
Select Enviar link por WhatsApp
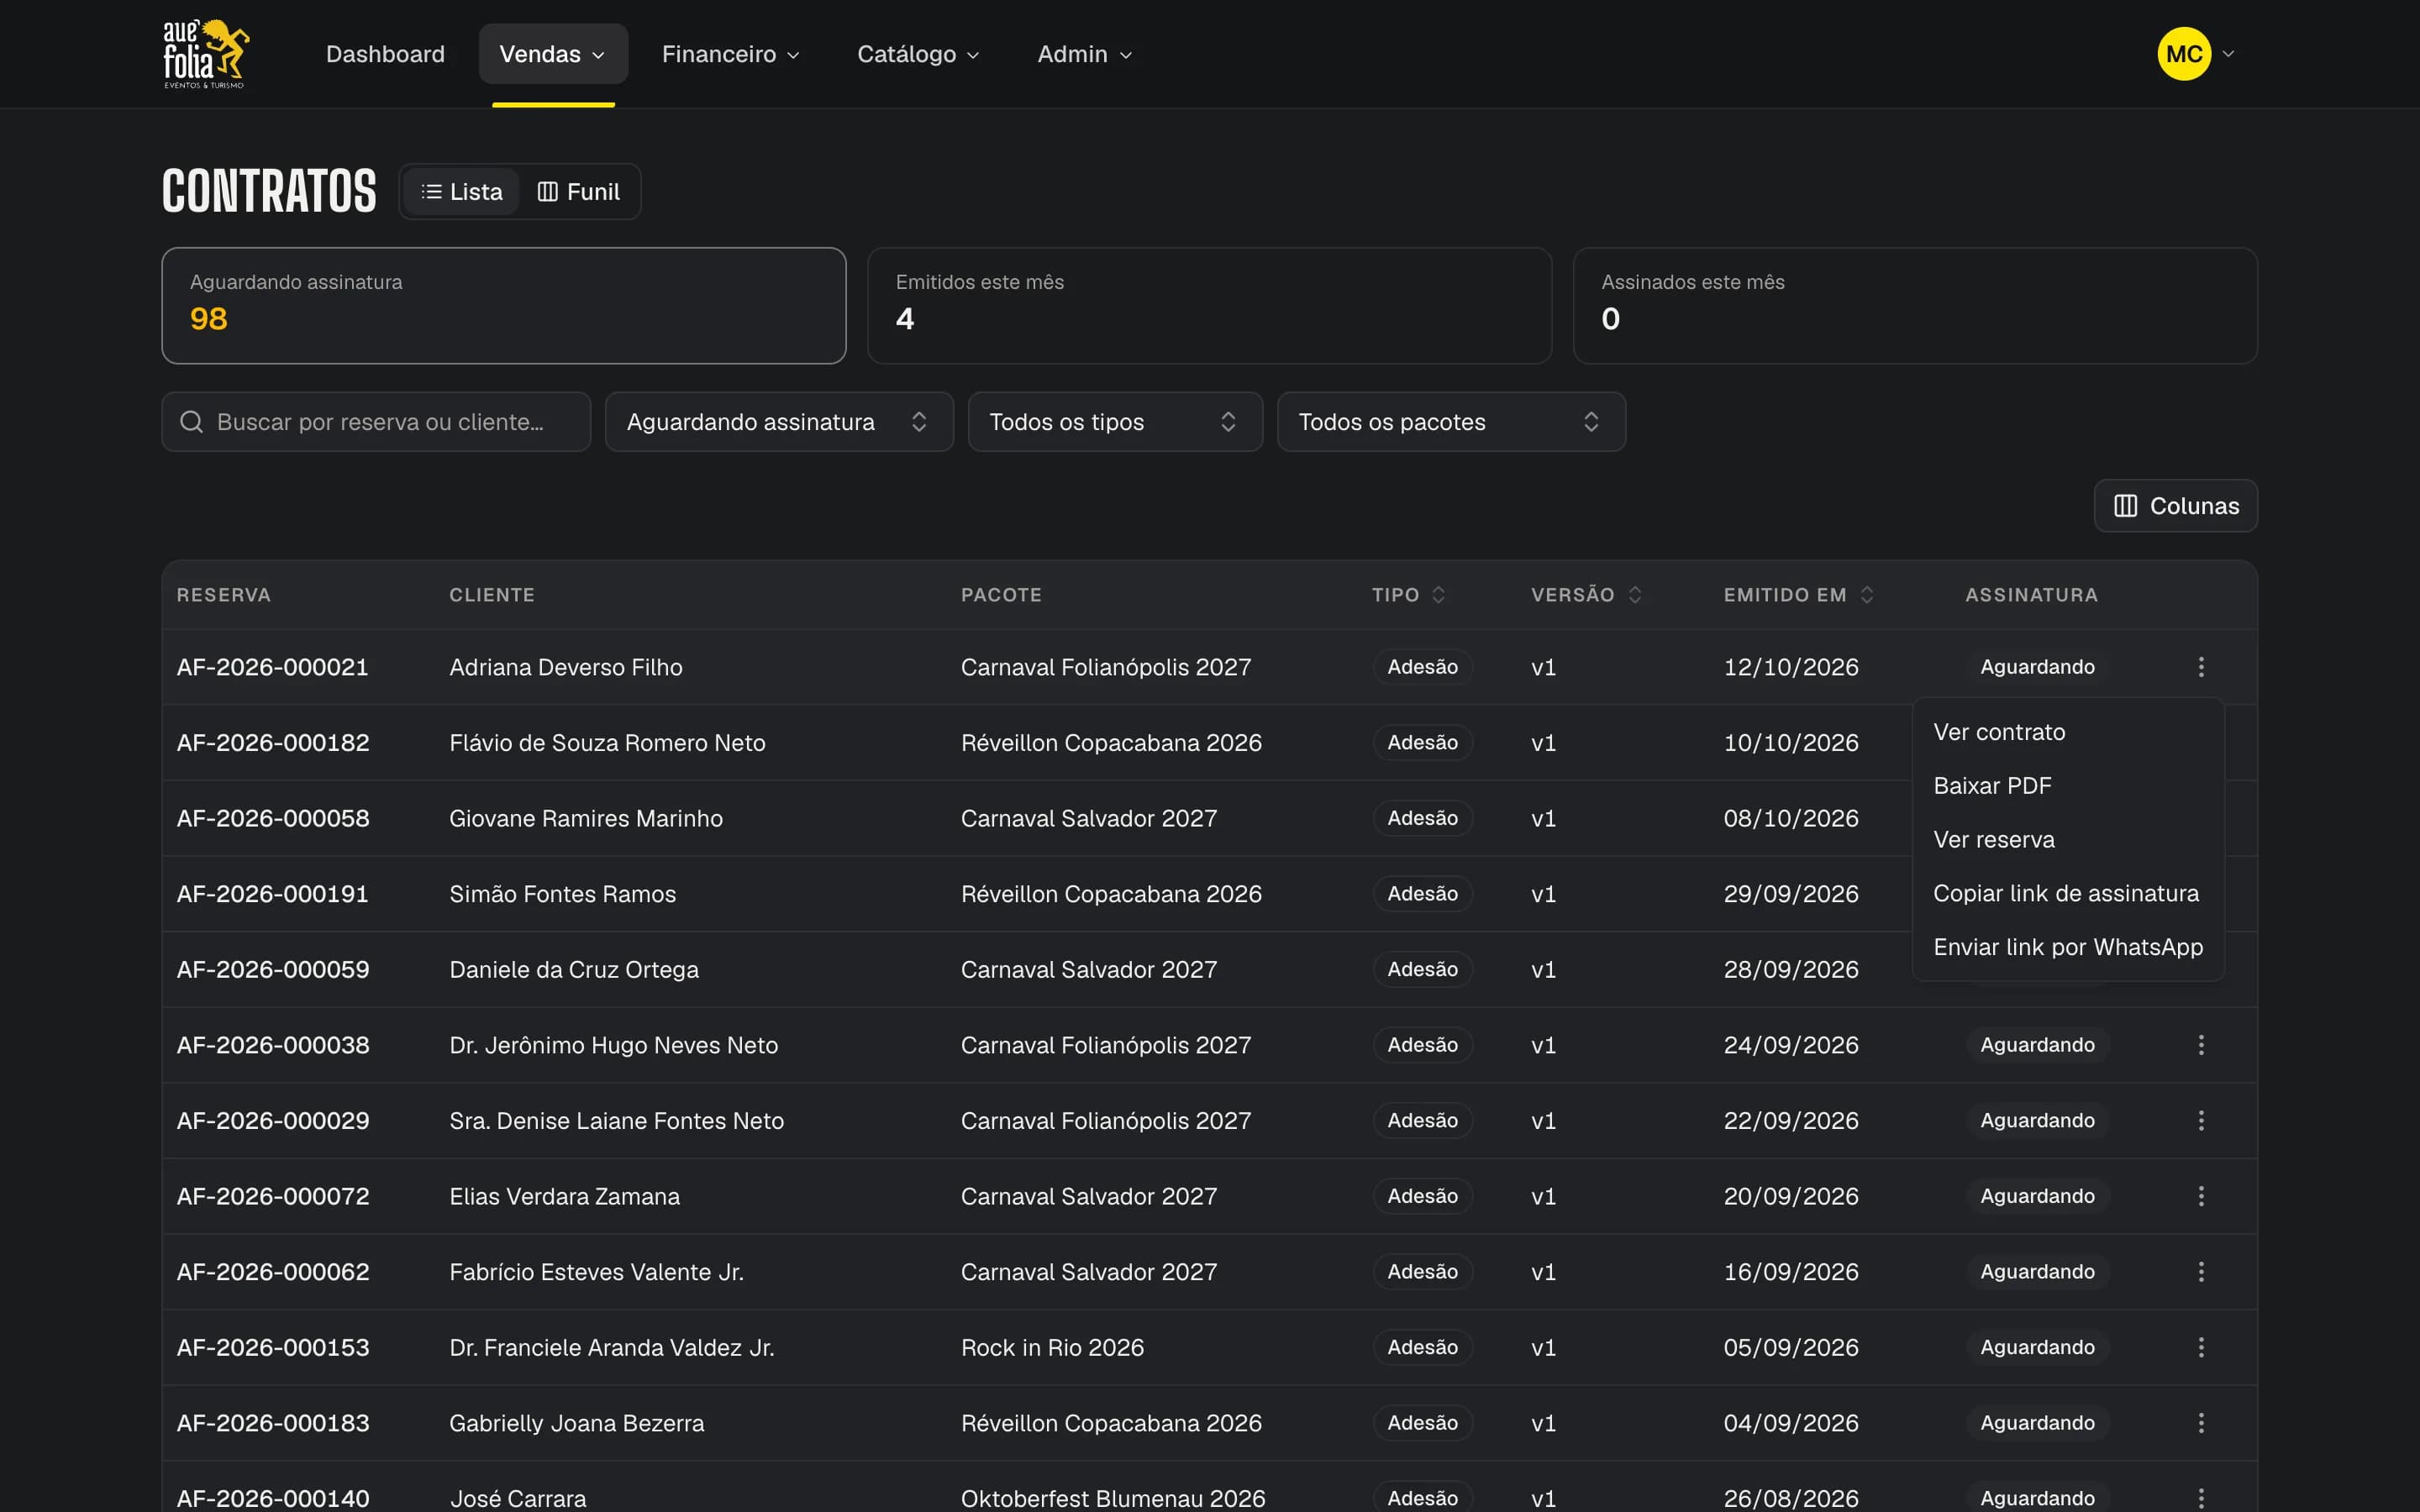coord(2068,947)
